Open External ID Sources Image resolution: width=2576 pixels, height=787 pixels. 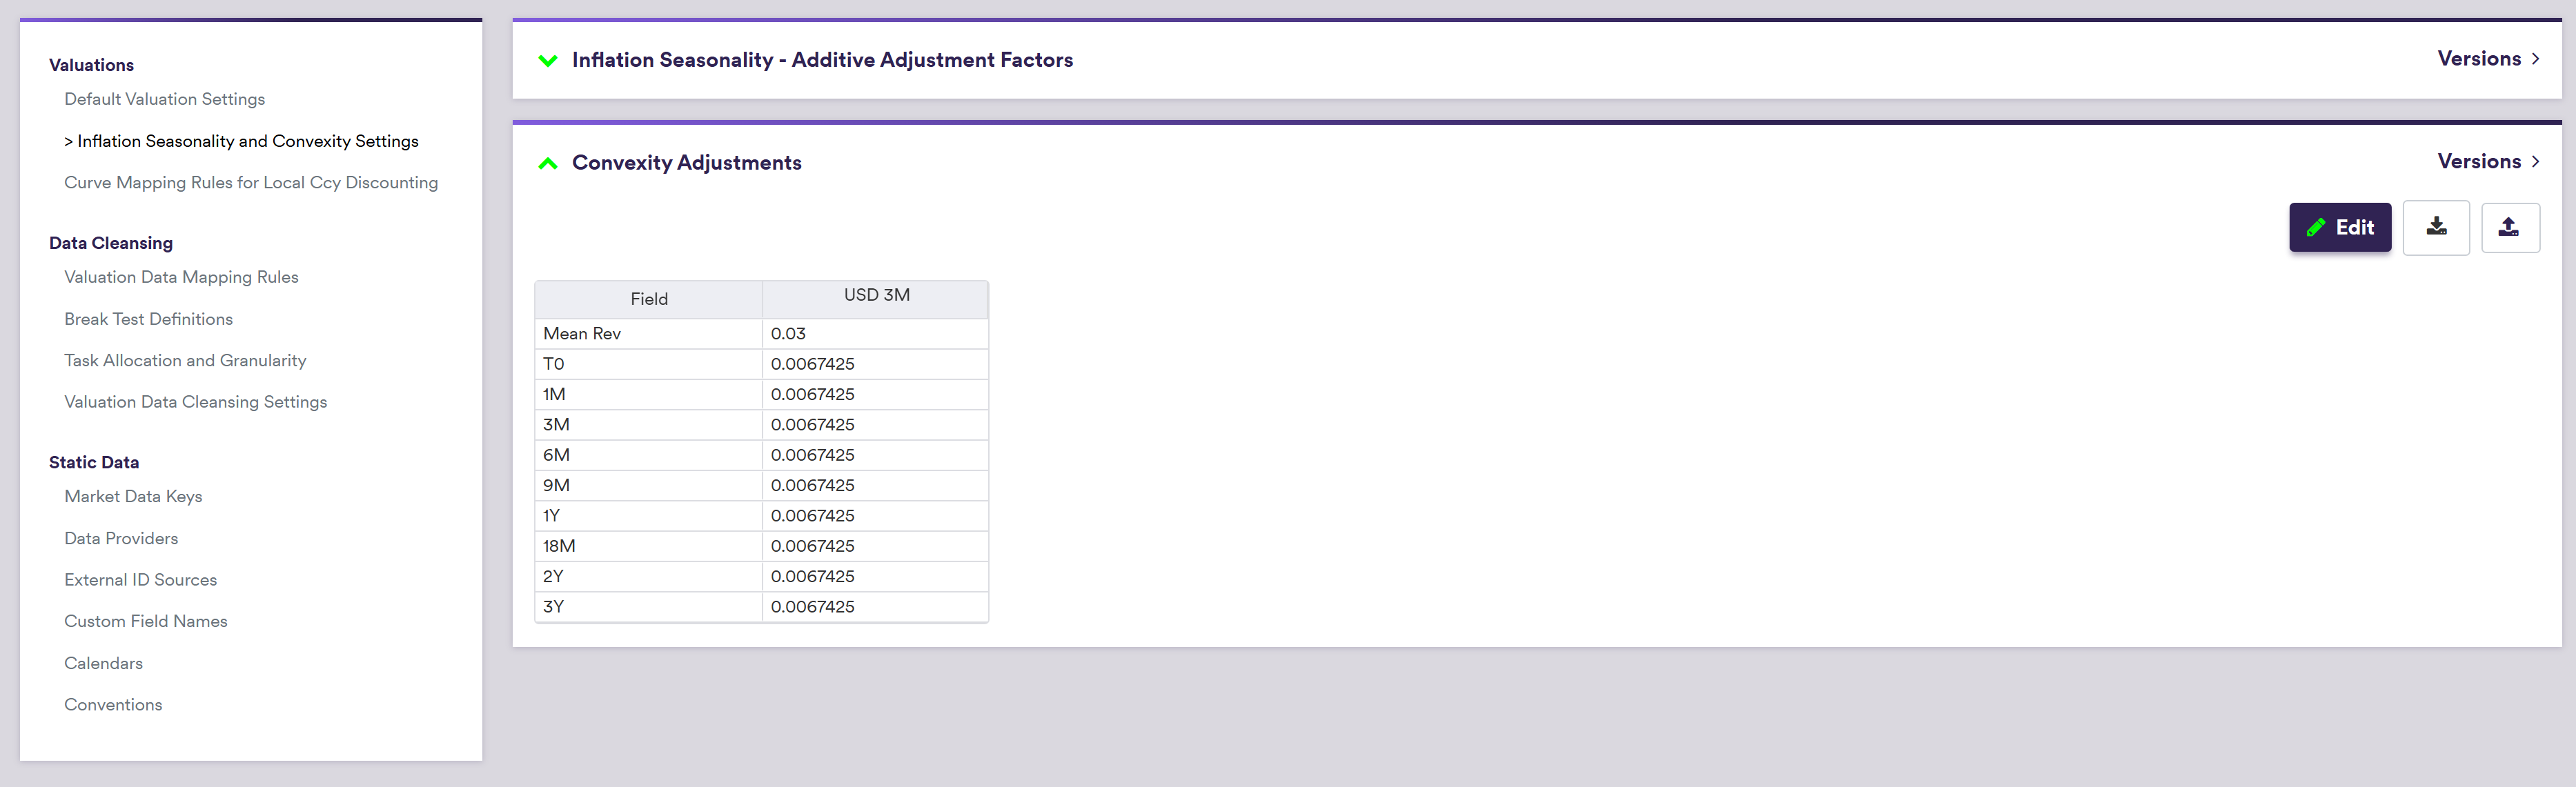point(140,580)
